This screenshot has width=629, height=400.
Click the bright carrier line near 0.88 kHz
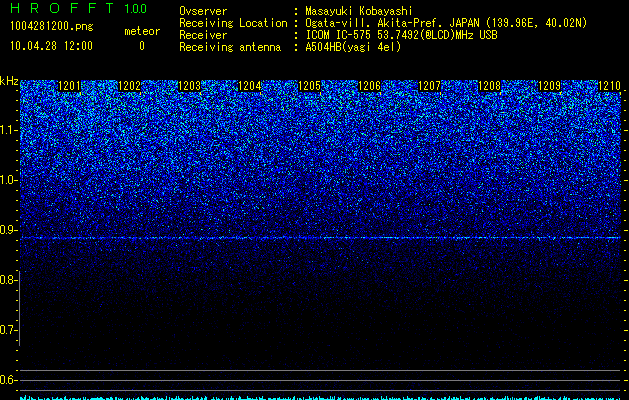320,238
